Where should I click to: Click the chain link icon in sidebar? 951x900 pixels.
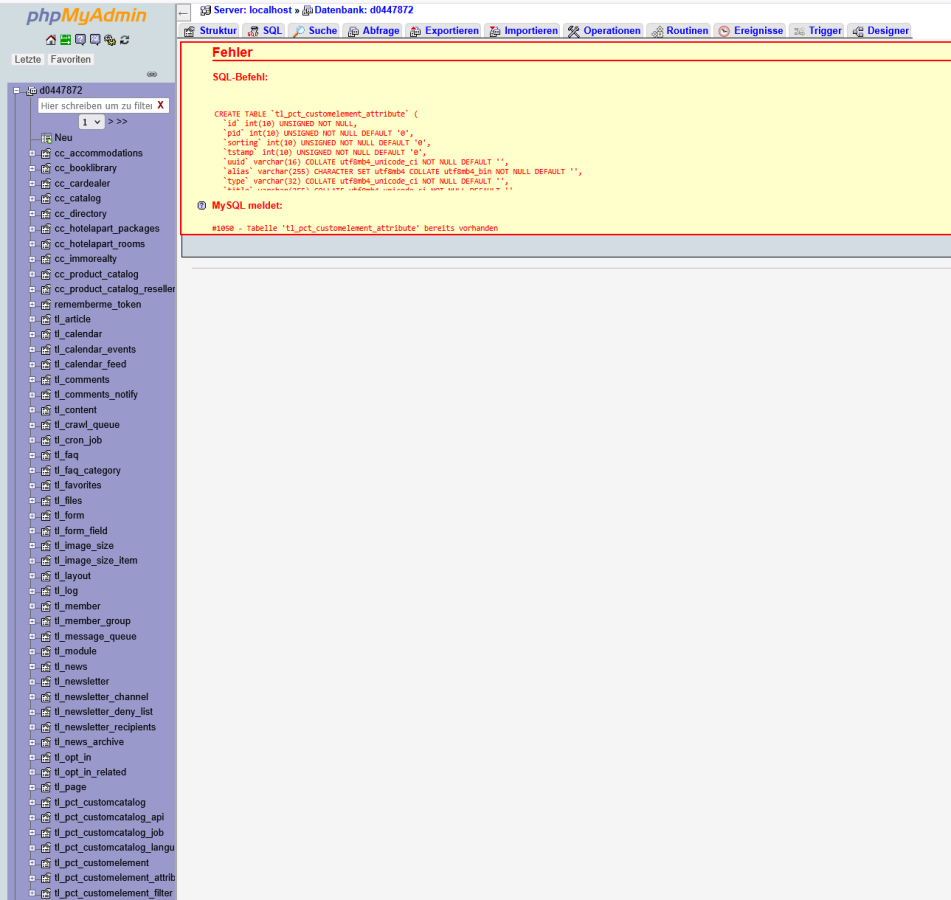click(x=152, y=74)
